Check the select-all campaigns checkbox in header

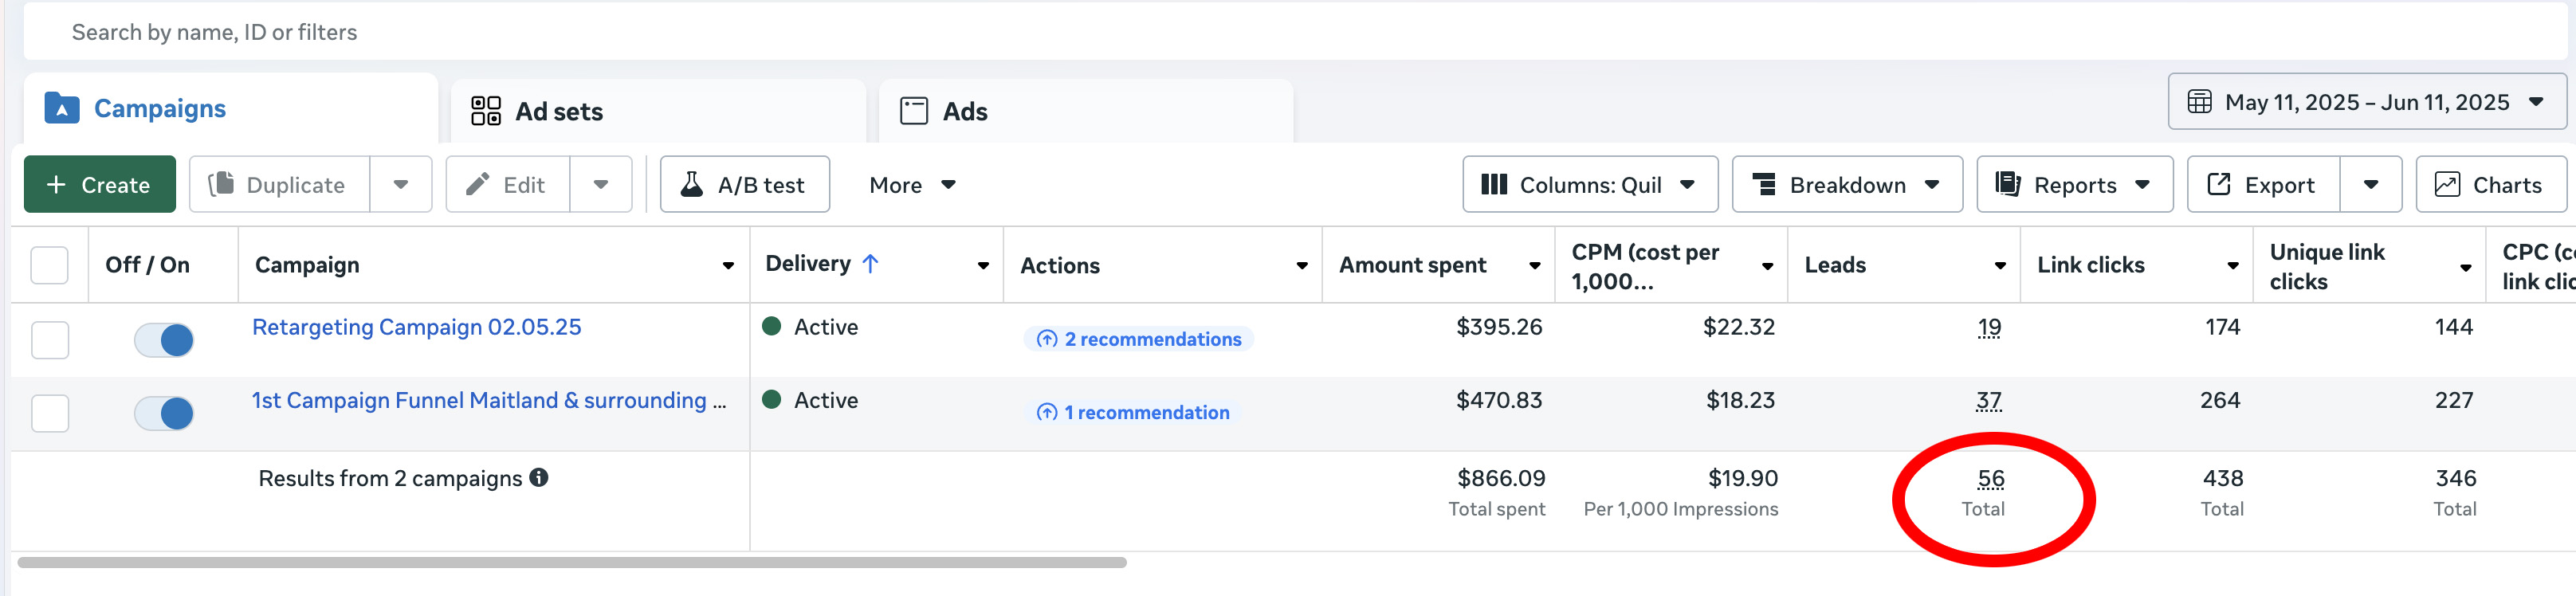(x=50, y=265)
